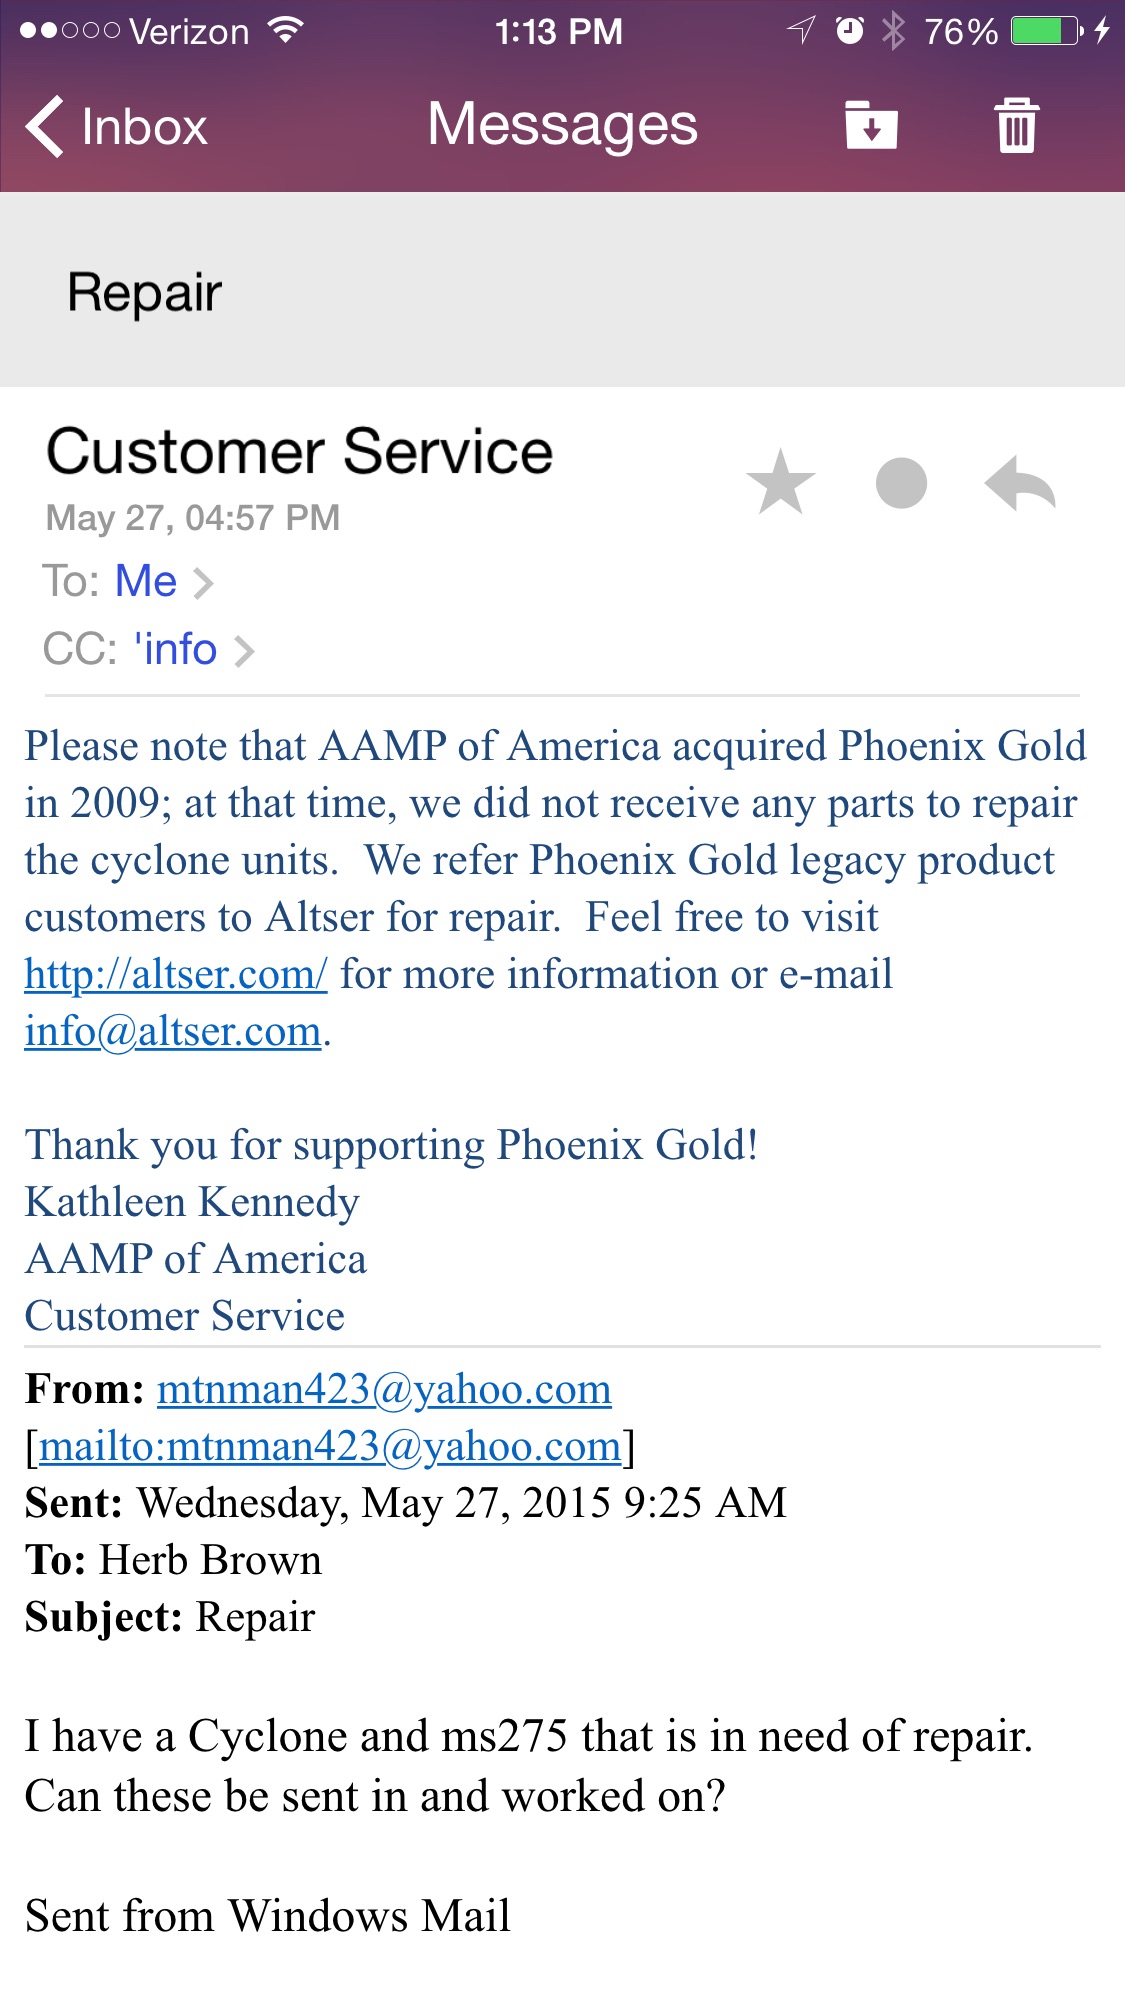Tap the alarm clock status icon
Screen dimensions: 1125x2001
click(849, 31)
